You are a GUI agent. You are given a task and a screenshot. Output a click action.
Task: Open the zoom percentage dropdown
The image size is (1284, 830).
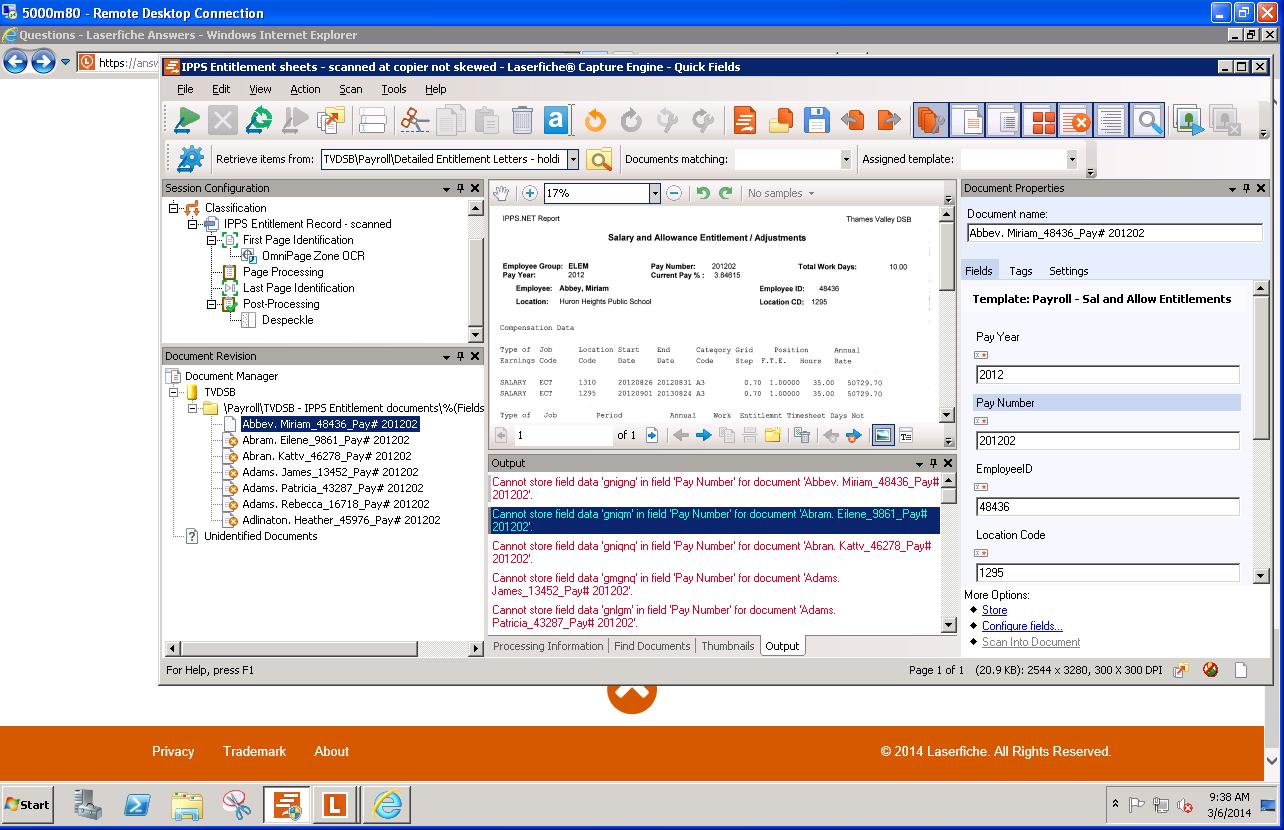[x=655, y=193]
